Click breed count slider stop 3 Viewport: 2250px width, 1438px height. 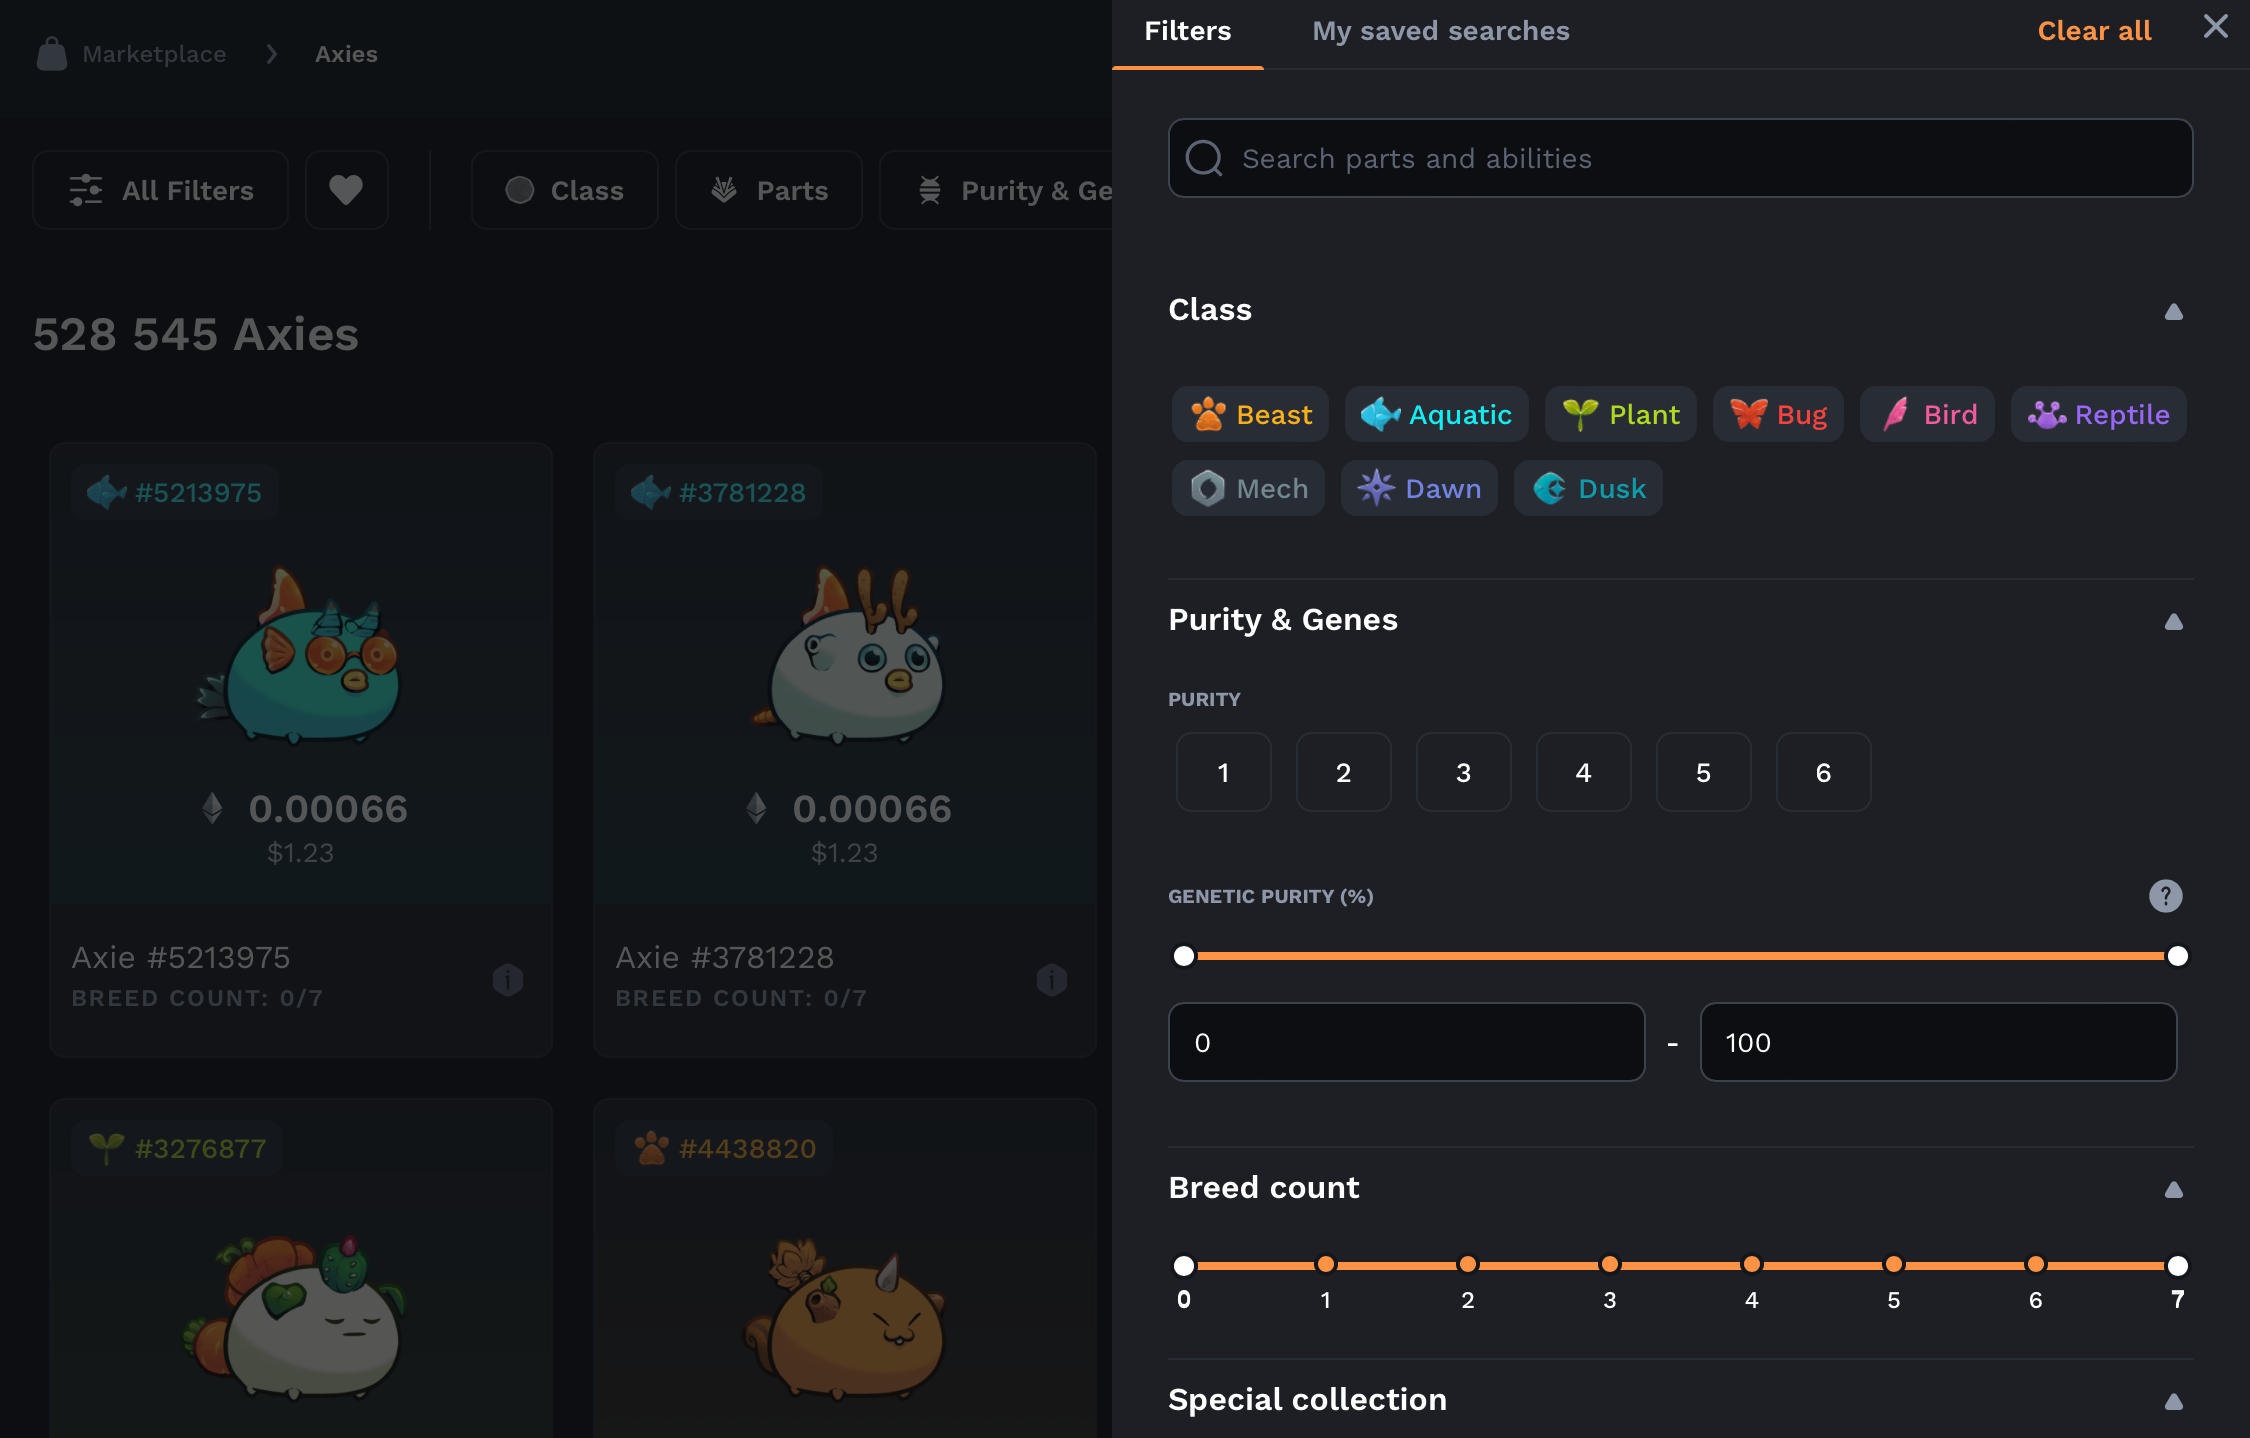[x=1610, y=1265]
